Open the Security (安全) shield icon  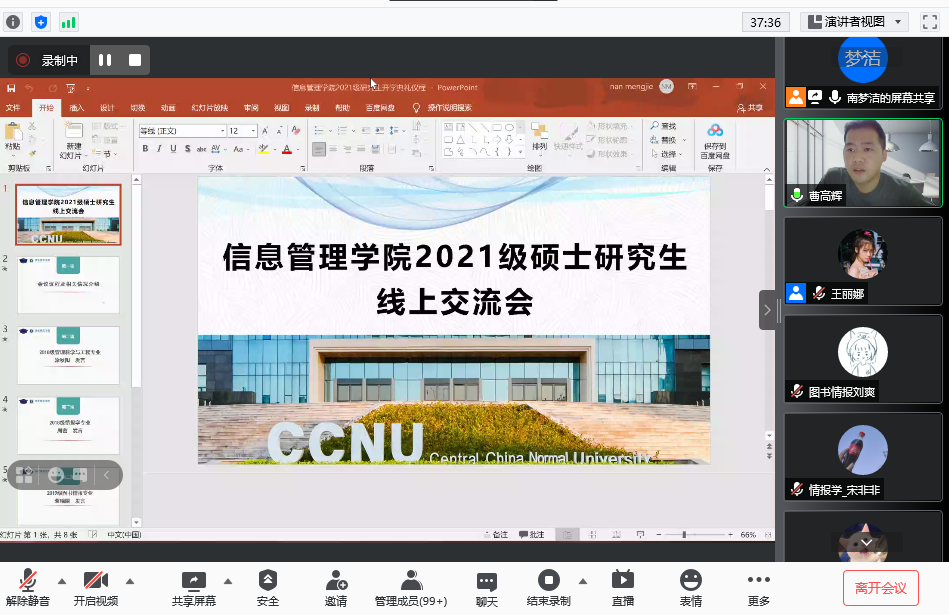[267, 580]
